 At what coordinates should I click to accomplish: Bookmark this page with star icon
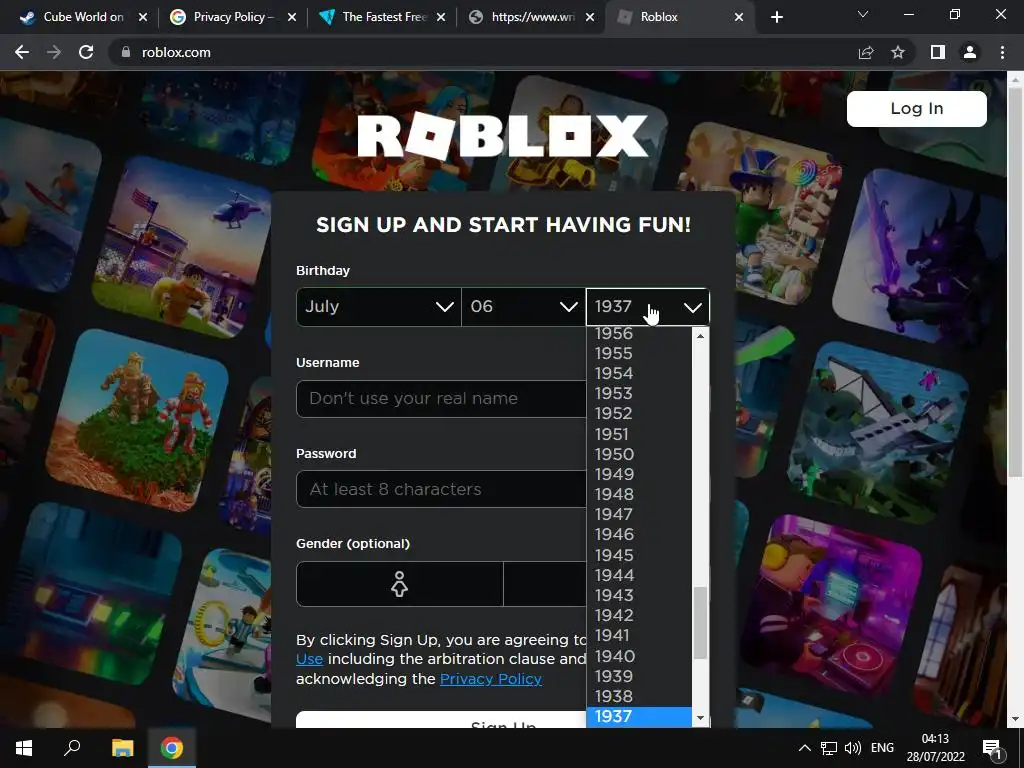898,52
